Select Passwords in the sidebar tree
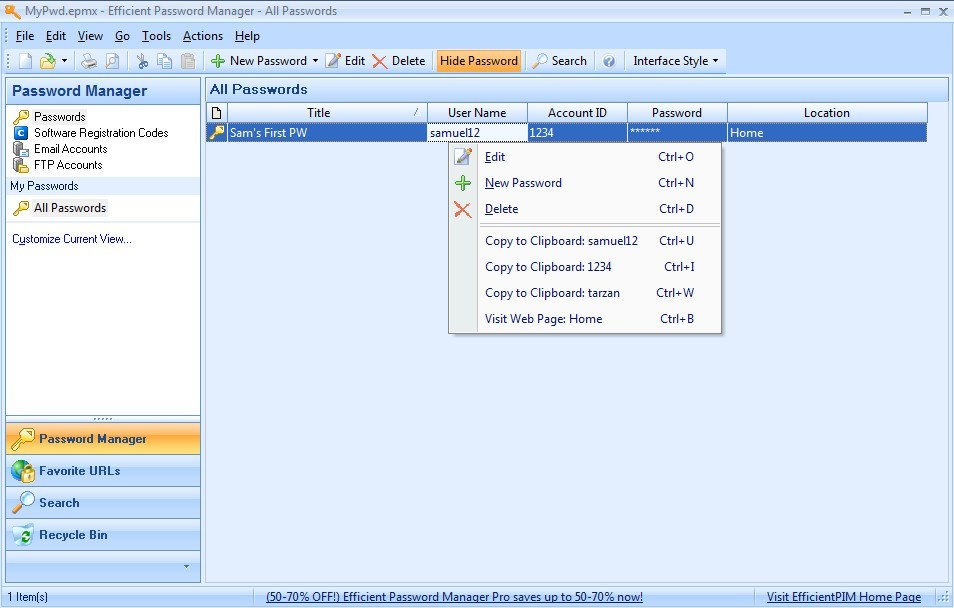 [60, 116]
